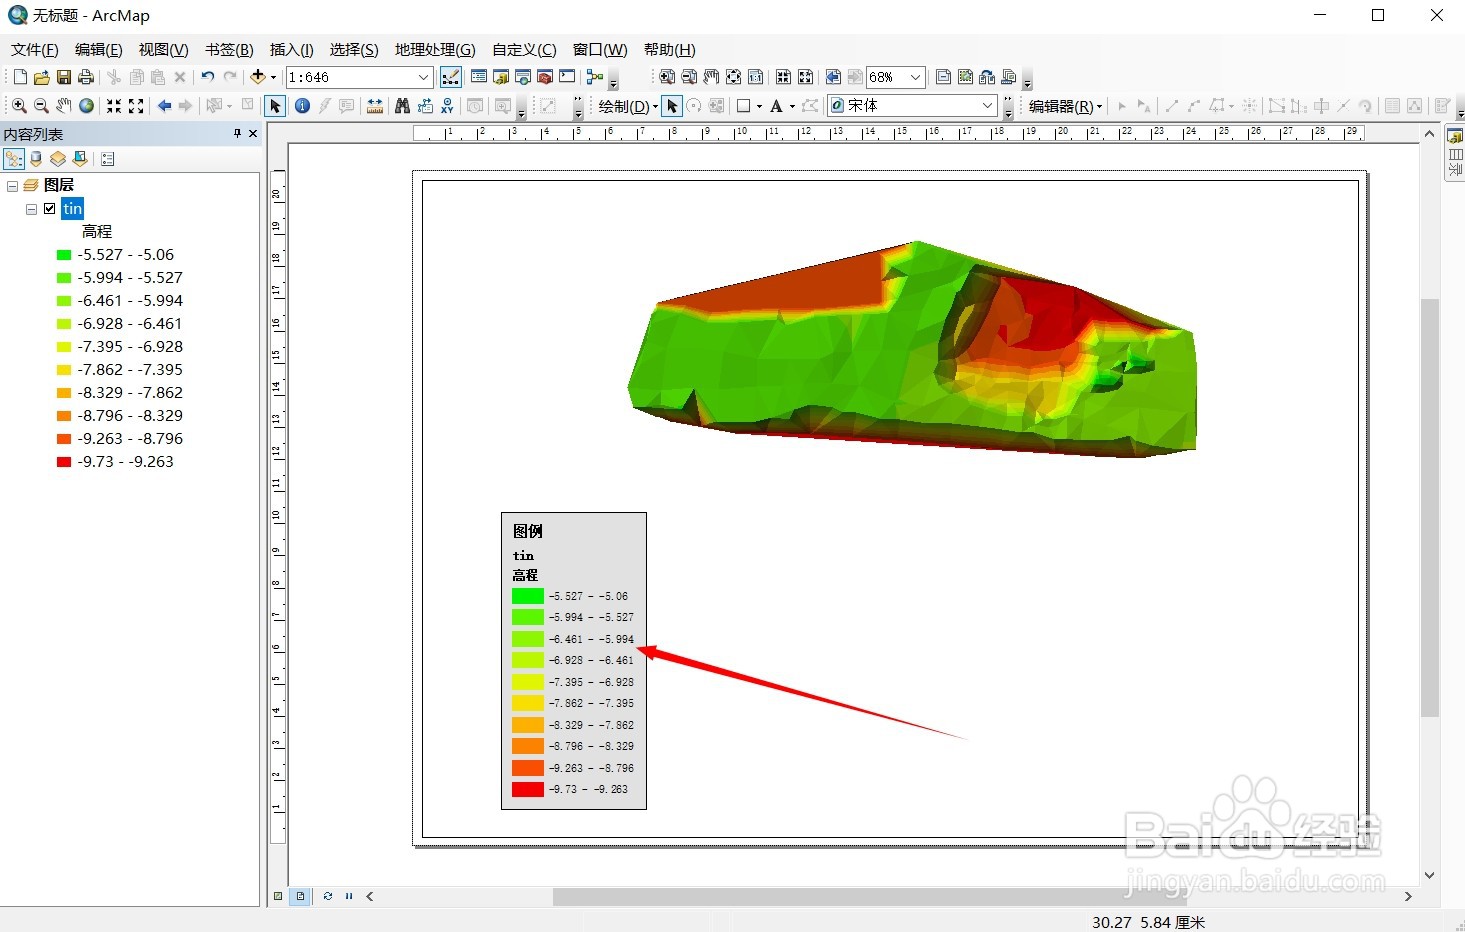This screenshot has width=1465, height=932.
Task: Open the Add Data dropdown arrow
Action: (x=273, y=77)
